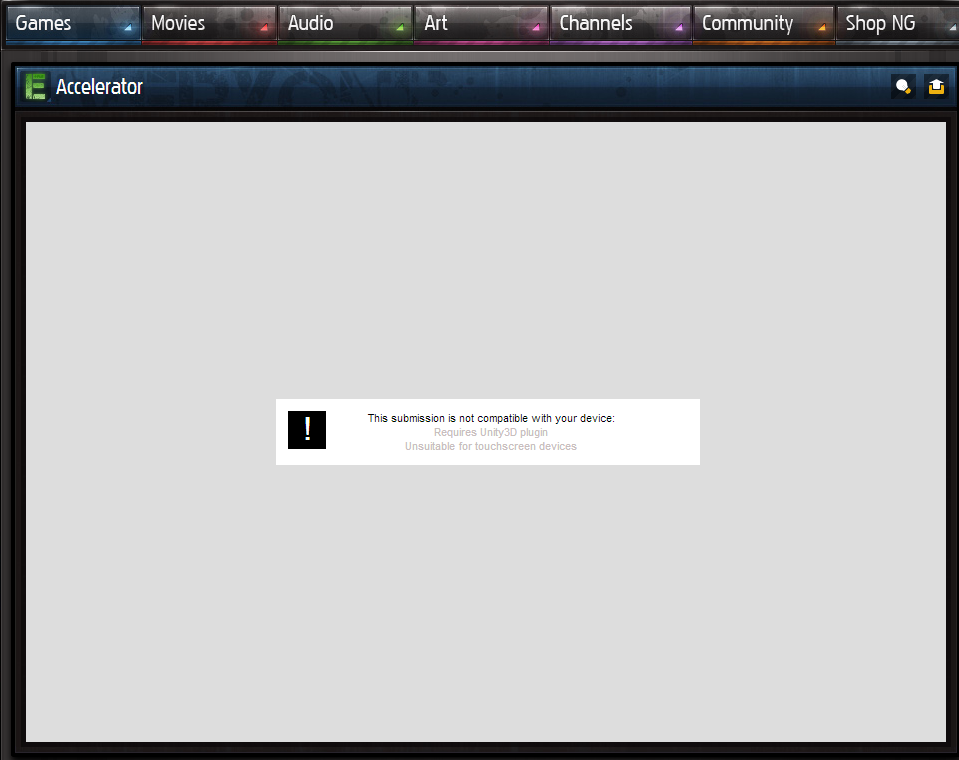This screenshot has height=760, width=959.
Task: Click the 'not compatible with your device' message
Action: [490, 418]
